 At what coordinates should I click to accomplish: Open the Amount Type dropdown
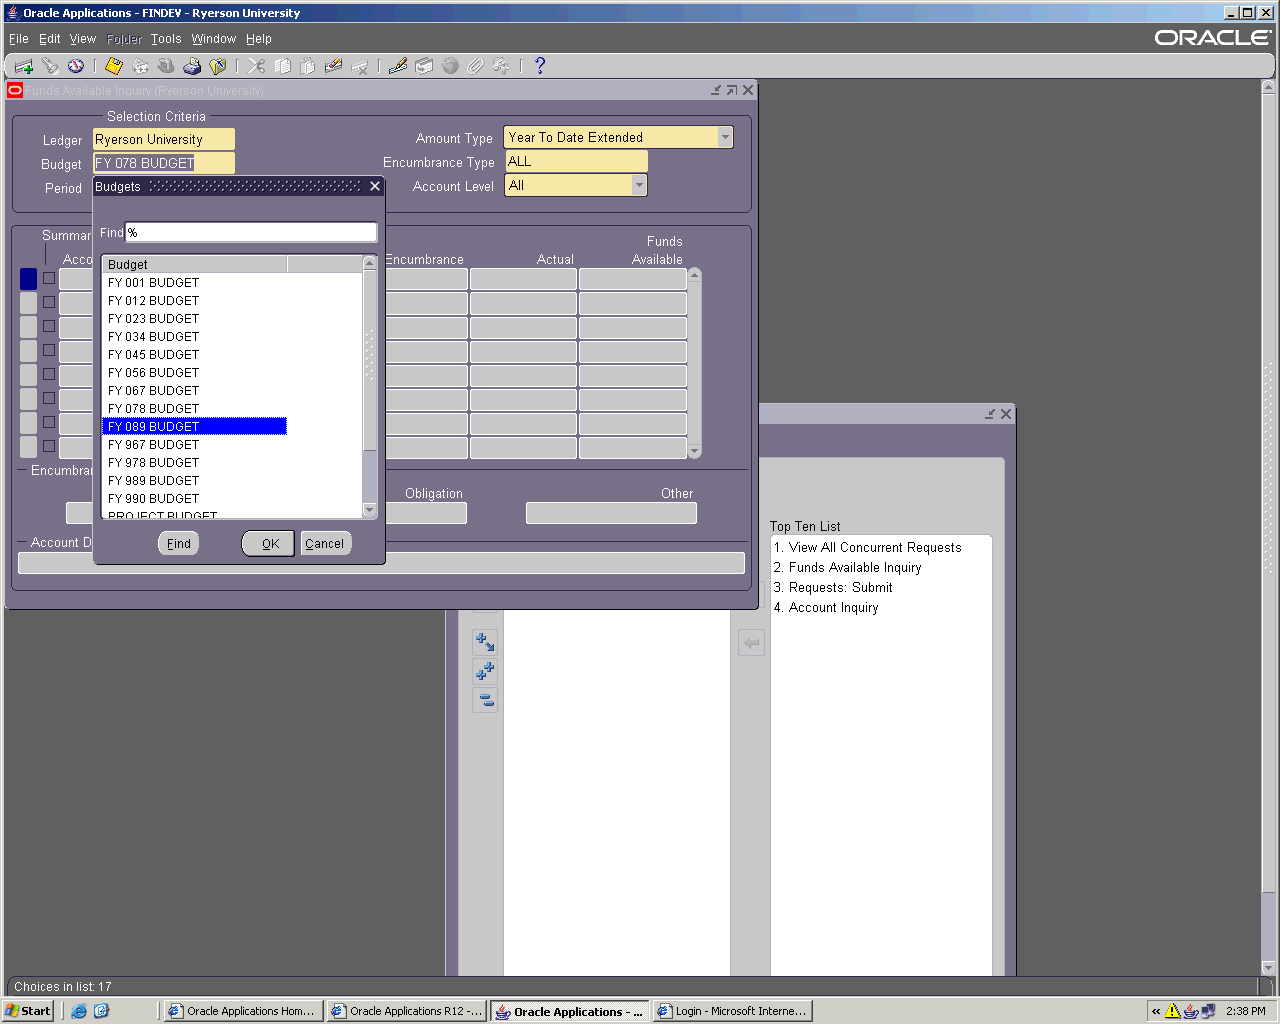pyautogui.click(x=725, y=138)
